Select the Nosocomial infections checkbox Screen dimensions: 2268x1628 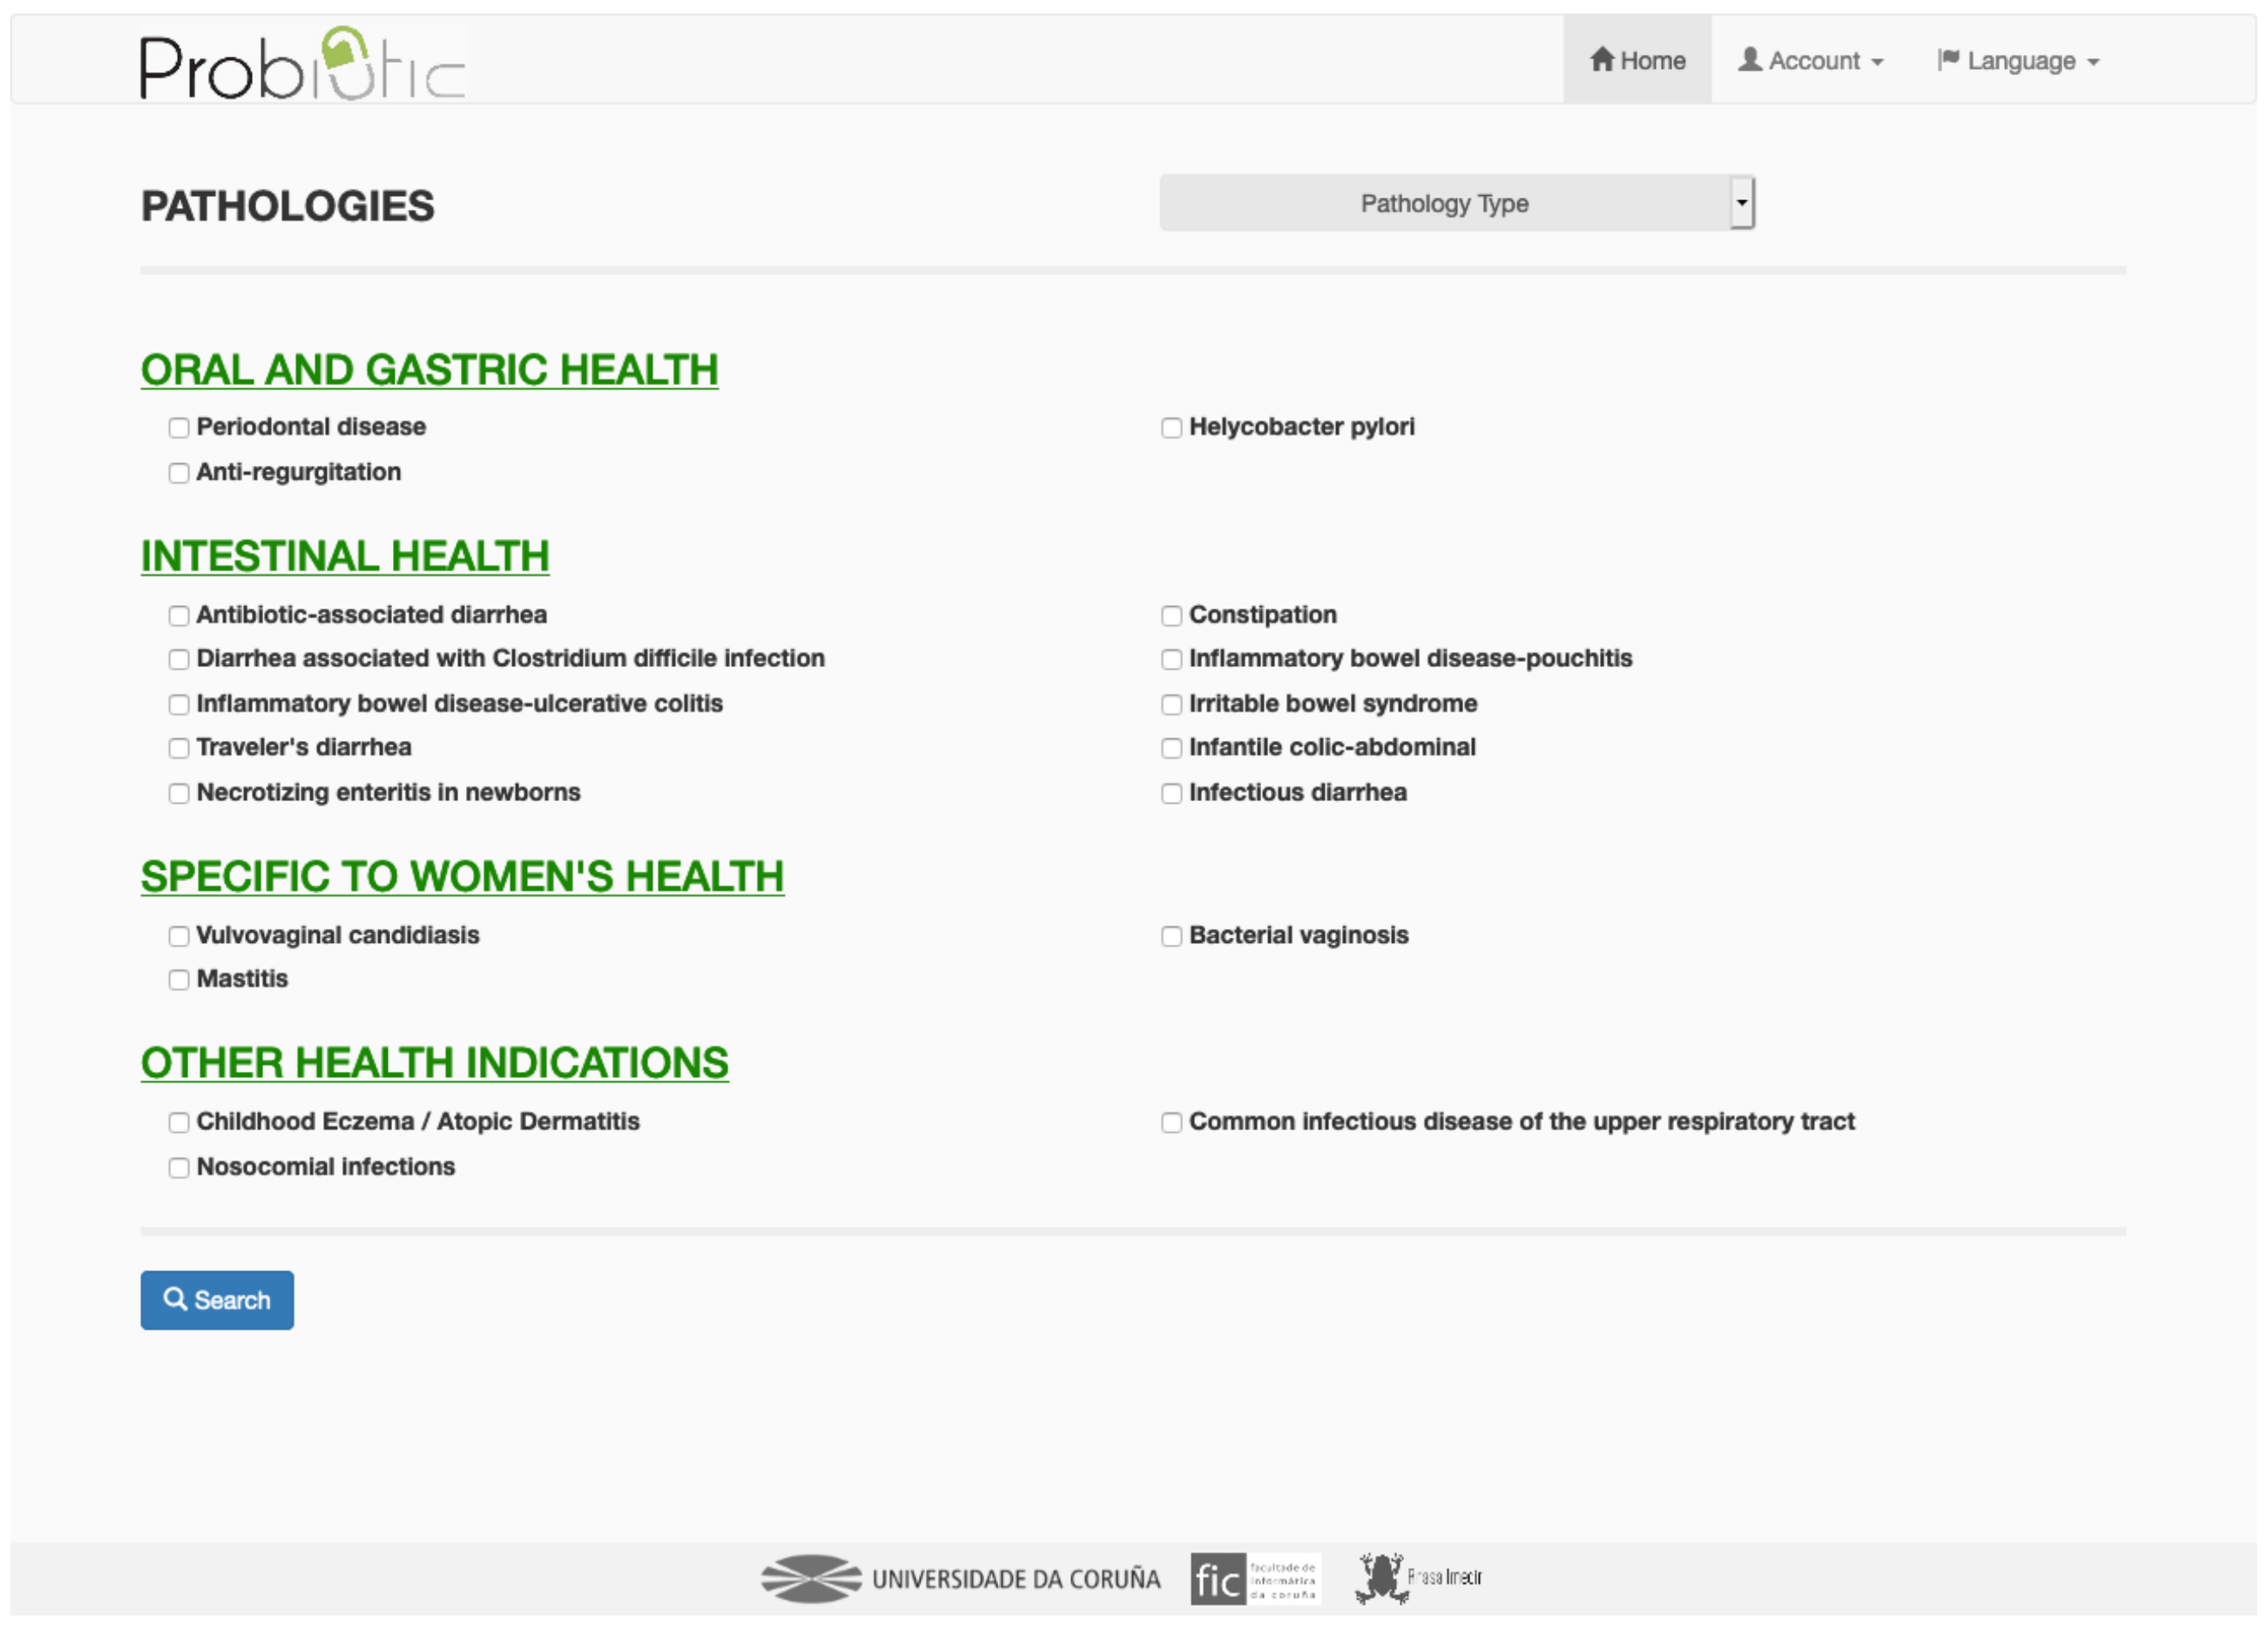(x=179, y=1168)
